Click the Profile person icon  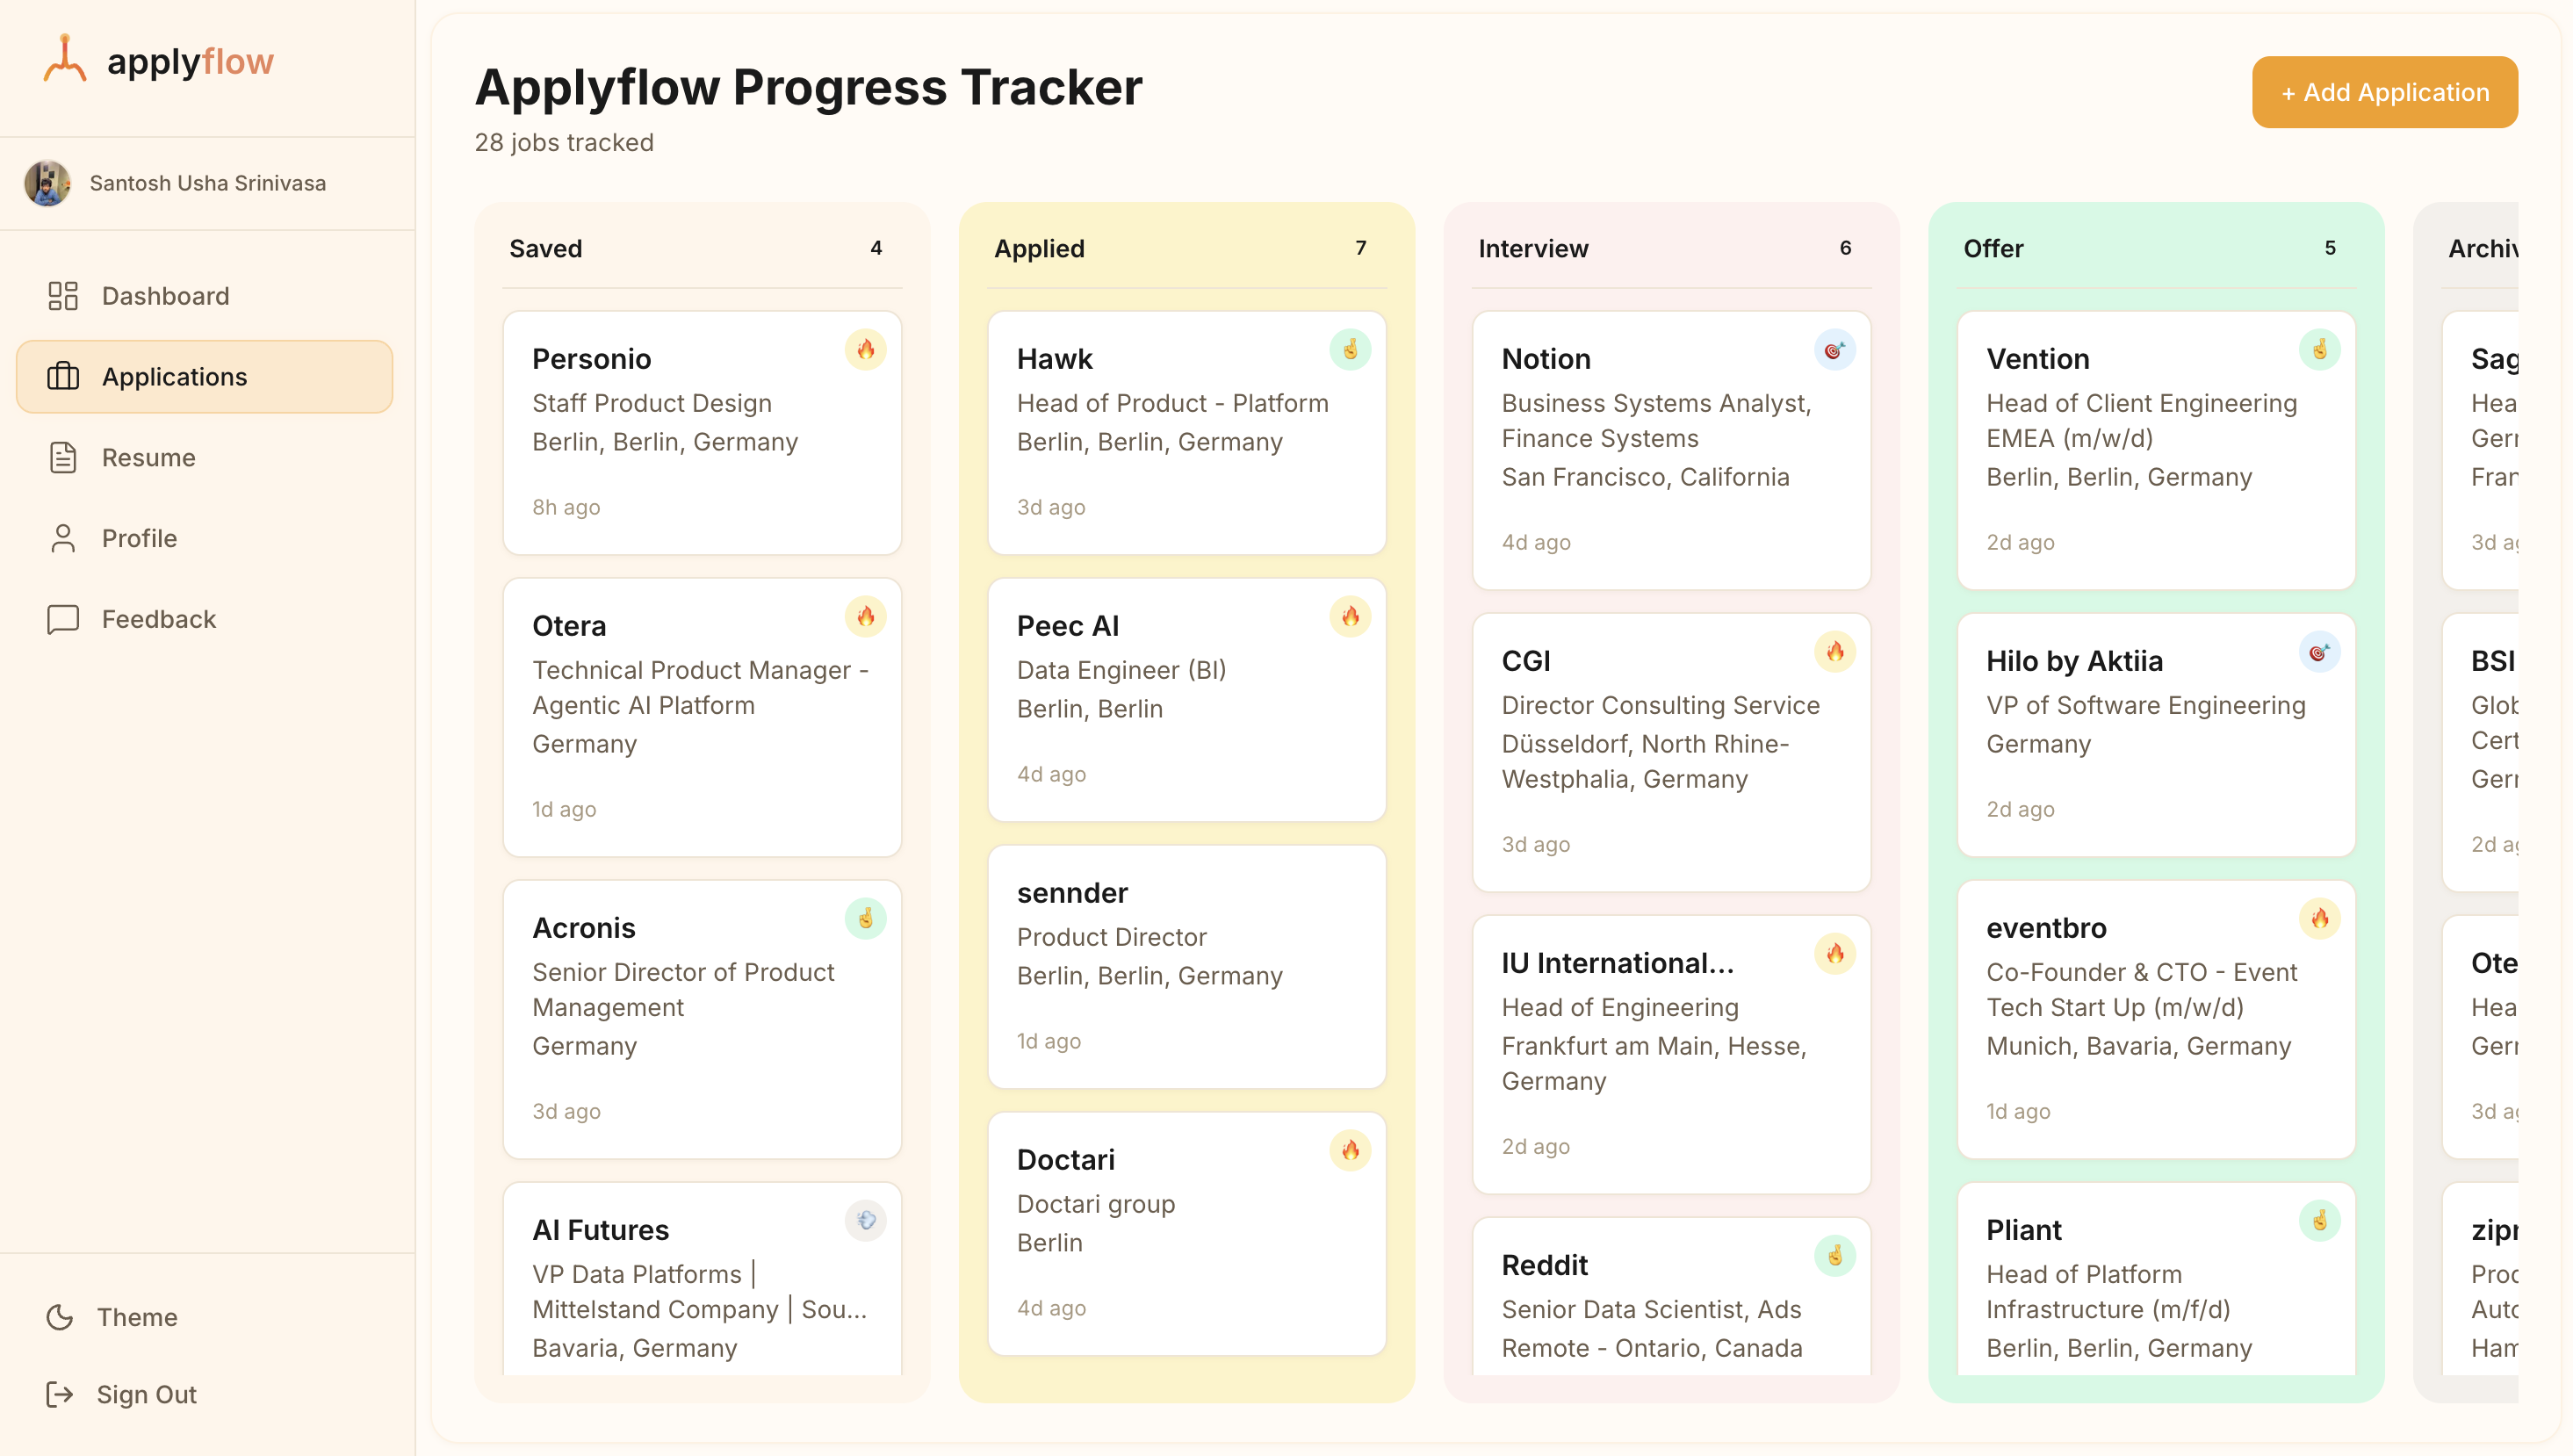click(x=63, y=538)
